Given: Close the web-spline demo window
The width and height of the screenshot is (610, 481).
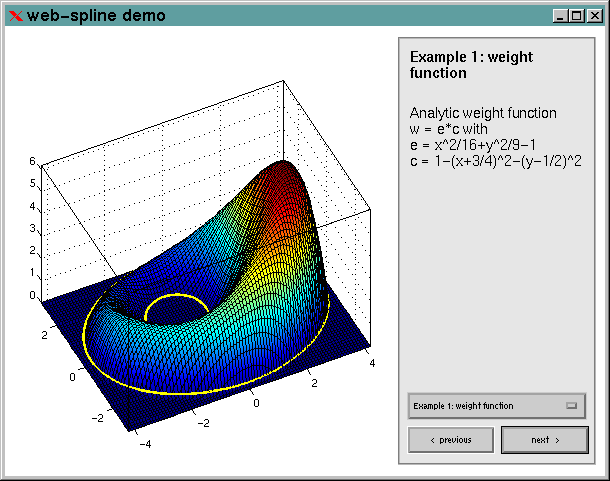Looking at the screenshot, I should pos(592,16).
